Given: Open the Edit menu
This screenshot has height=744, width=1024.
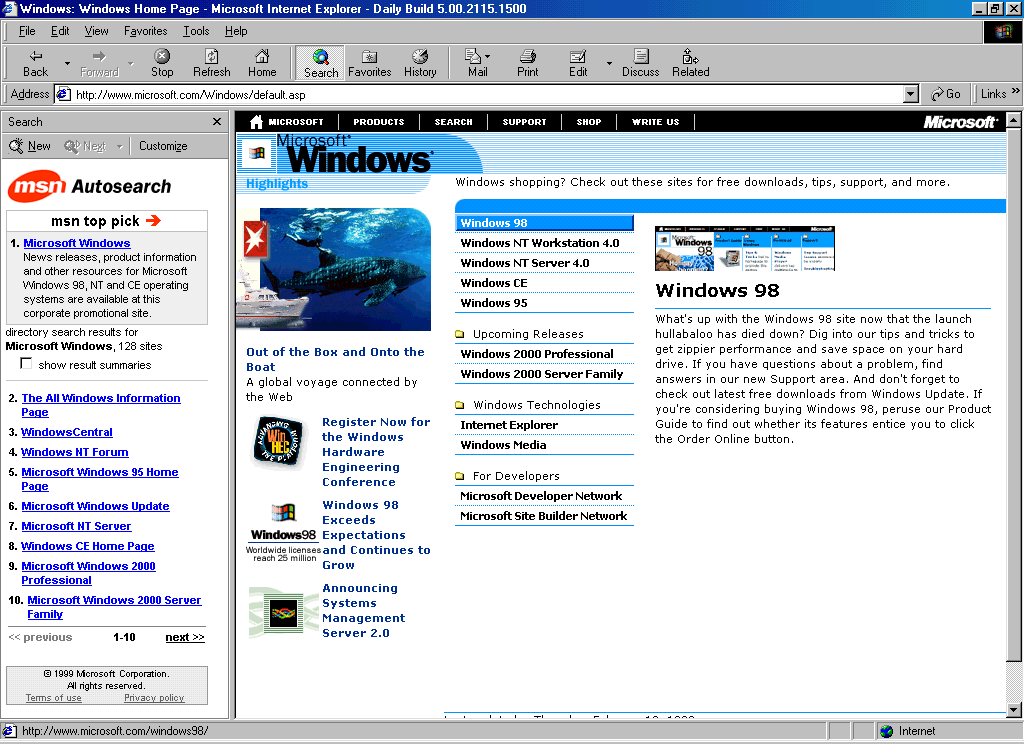Looking at the screenshot, I should coord(60,31).
